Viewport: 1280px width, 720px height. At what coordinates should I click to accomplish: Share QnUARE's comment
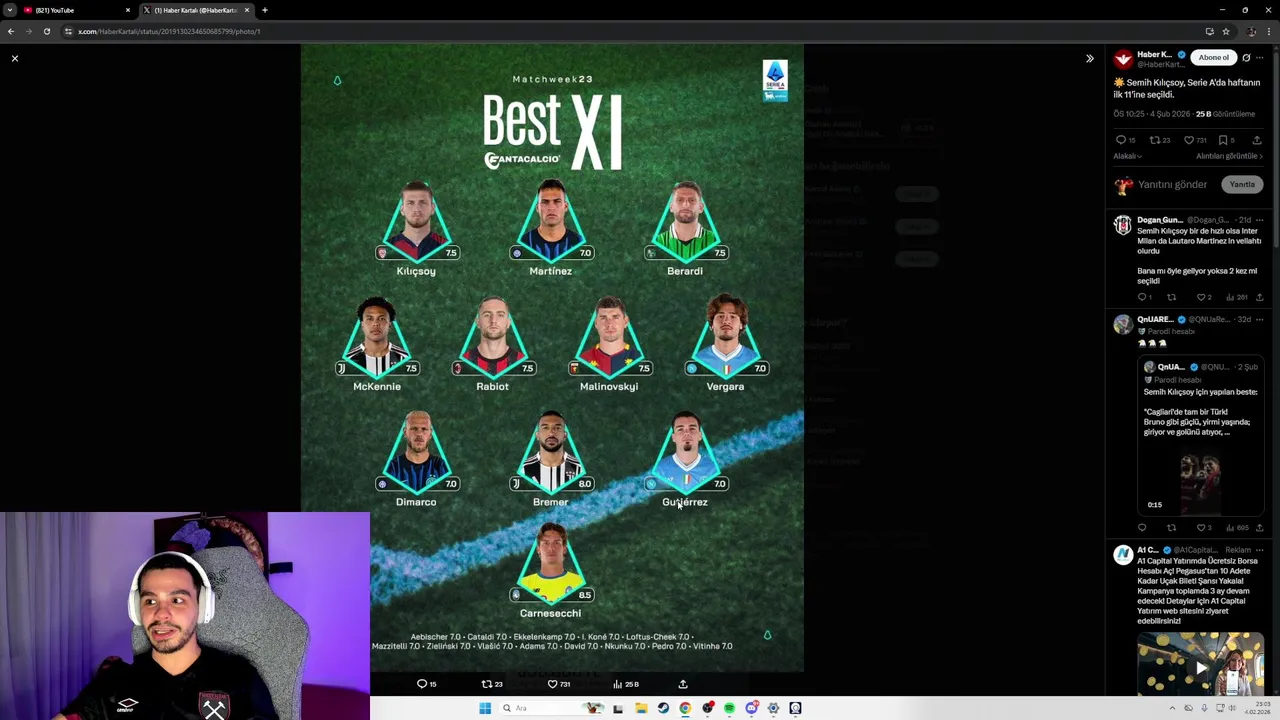click(1259, 527)
